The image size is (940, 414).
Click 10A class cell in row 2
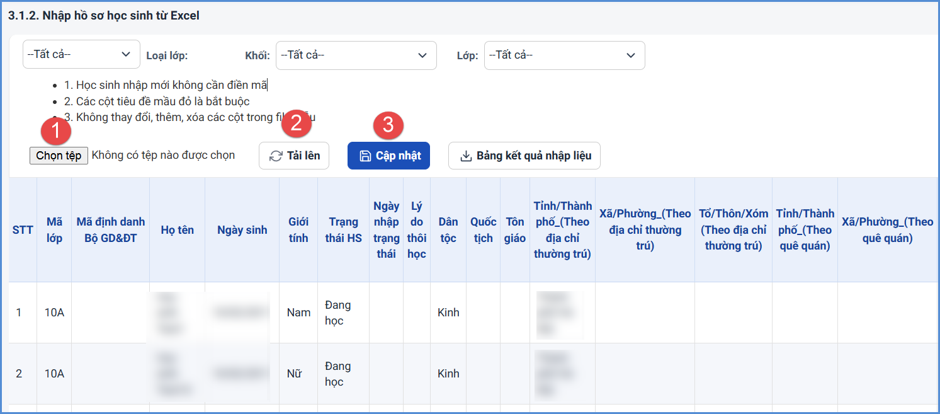pos(54,373)
